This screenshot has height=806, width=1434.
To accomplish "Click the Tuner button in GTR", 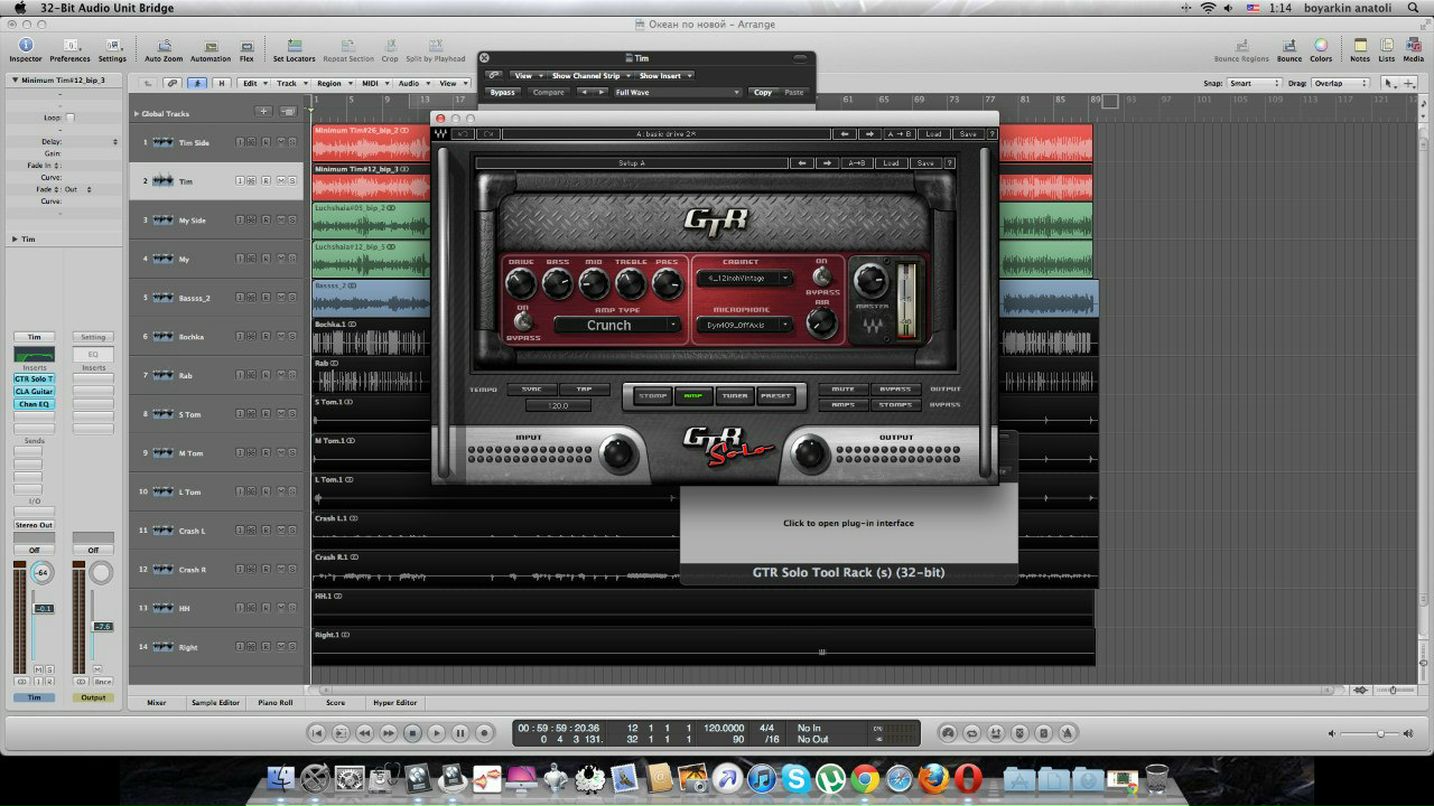I will point(735,396).
